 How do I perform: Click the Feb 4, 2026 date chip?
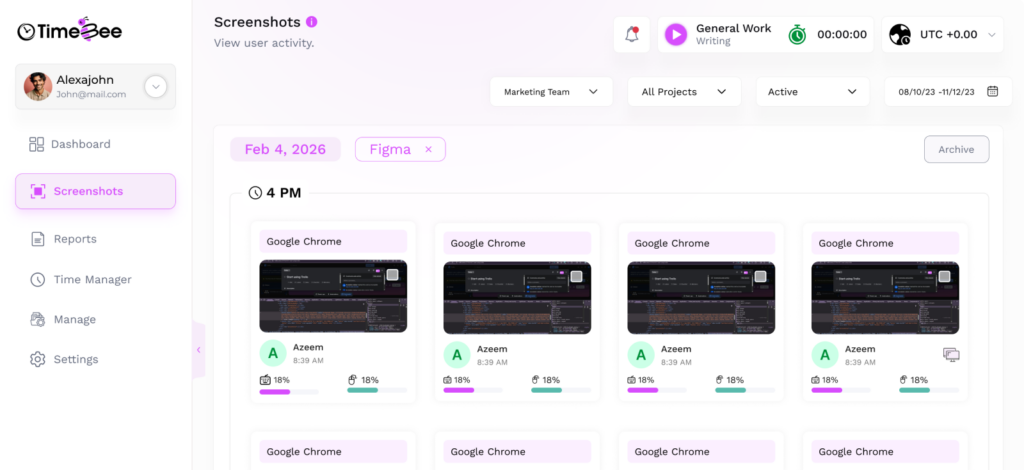285,149
